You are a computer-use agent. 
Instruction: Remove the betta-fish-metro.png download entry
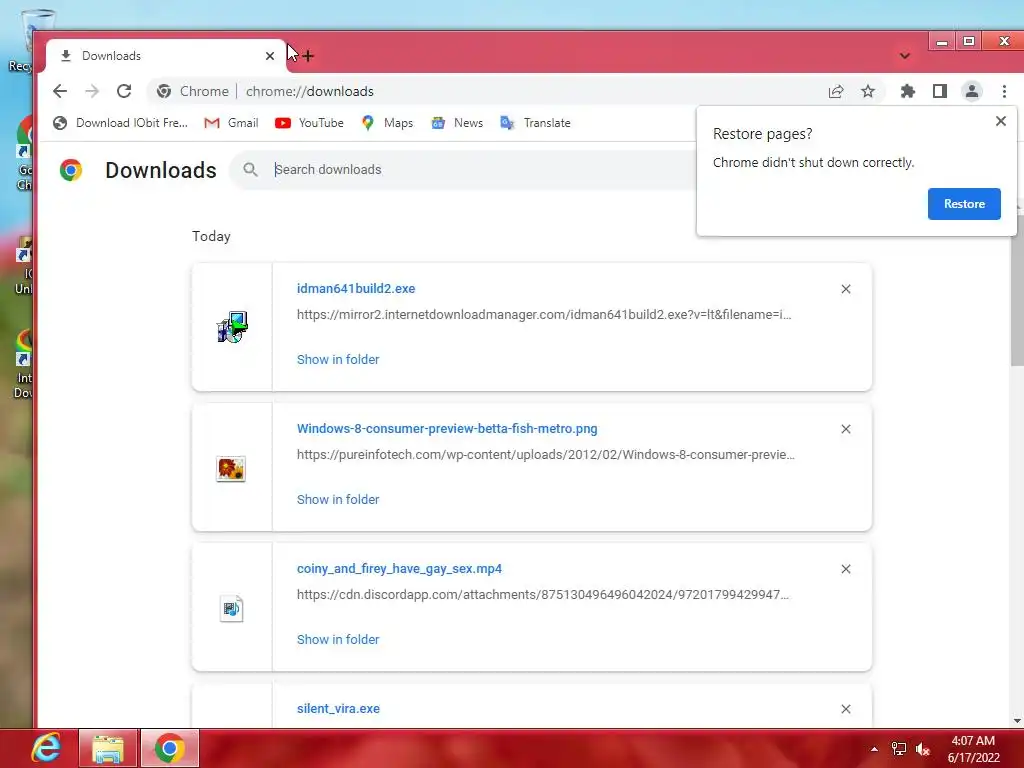click(x=846, y=429)
